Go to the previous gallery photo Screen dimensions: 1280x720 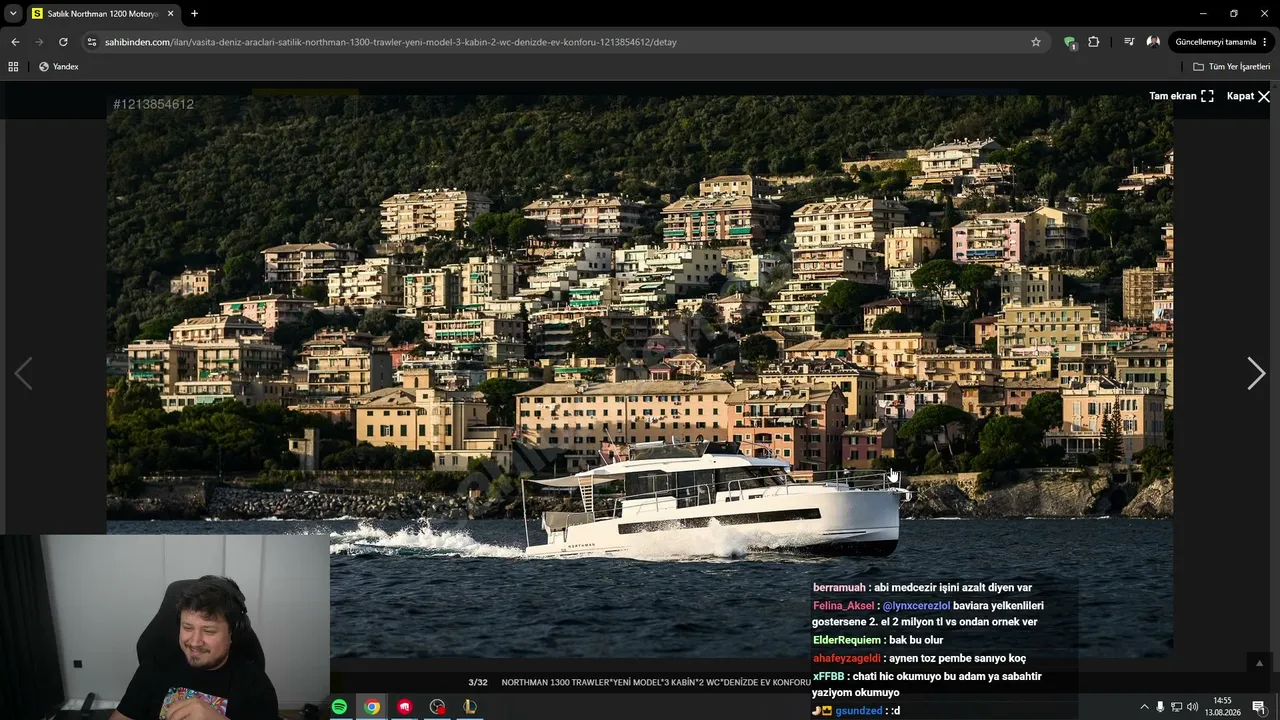pyautogui.click(x=23, y=373)
